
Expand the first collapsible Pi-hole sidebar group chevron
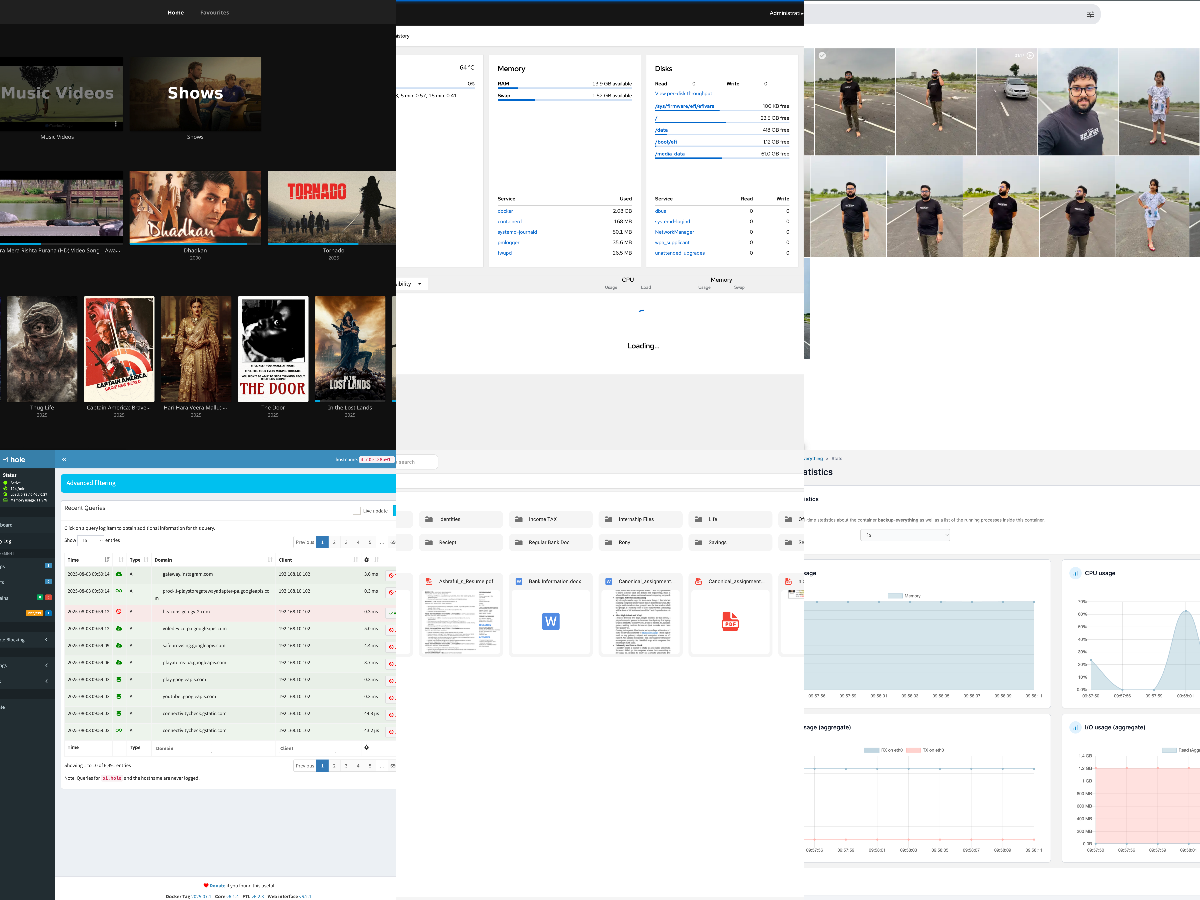[47, 638]
